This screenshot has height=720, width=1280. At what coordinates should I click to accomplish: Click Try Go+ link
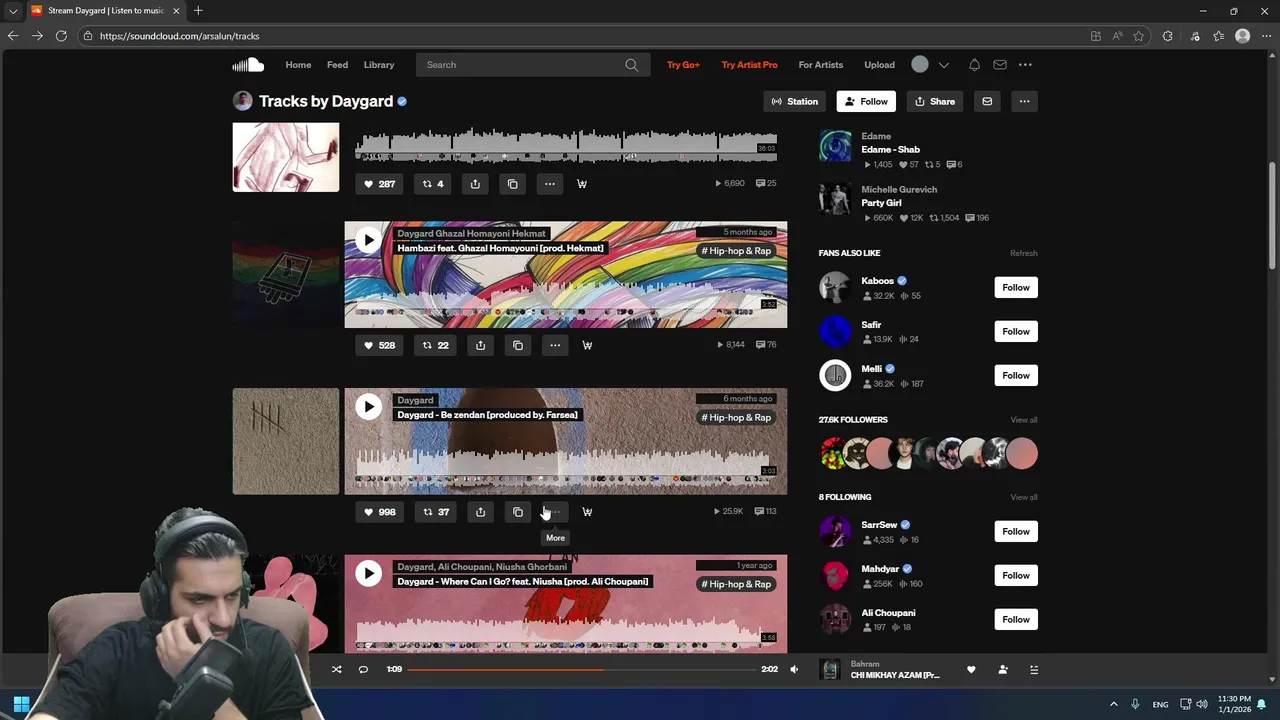683,65
